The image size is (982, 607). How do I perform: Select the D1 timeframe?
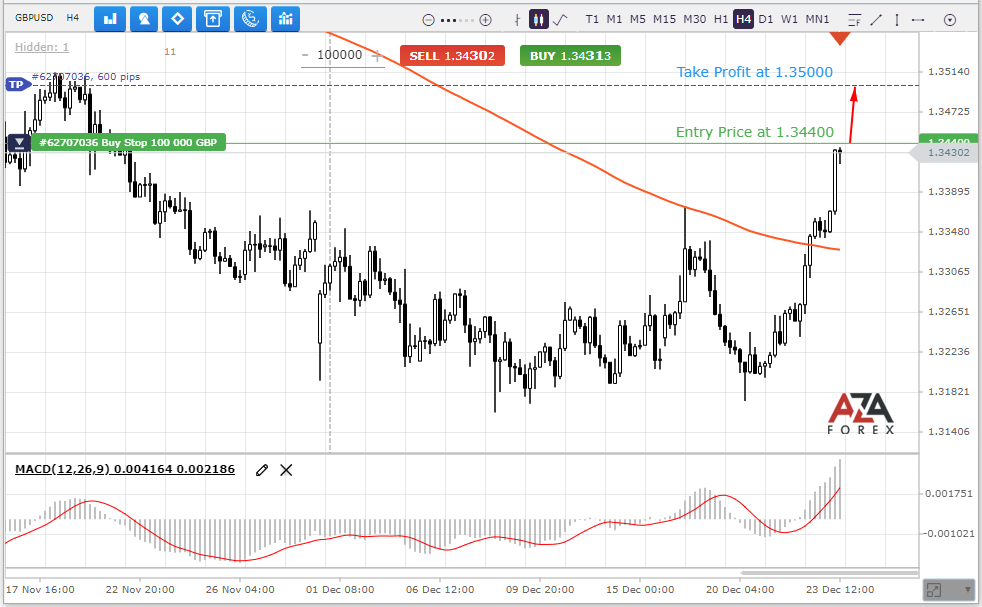tap(766, 19)
